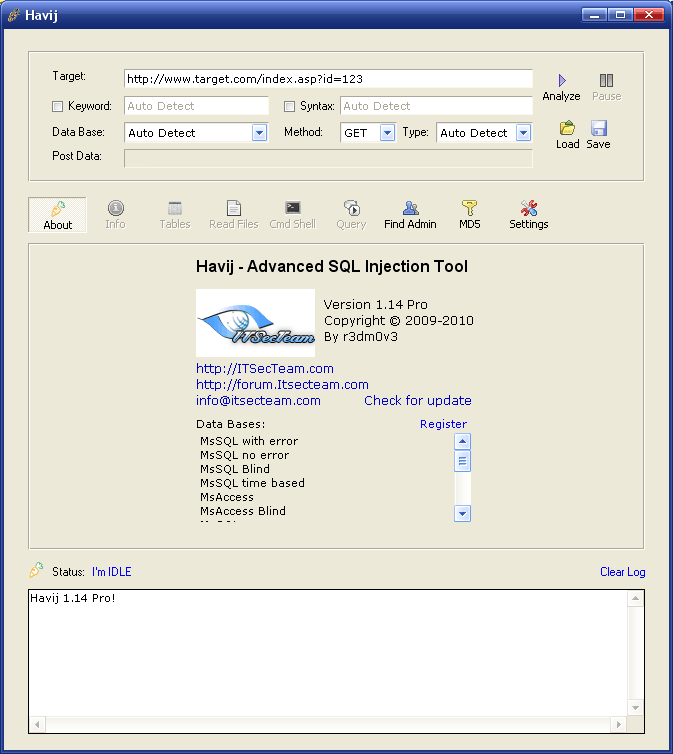Image resolution: width=673 pixels, height=754 pixels.
Task: Maximize the Havij window
Action: pyautogui.click(x=620, y=15)
